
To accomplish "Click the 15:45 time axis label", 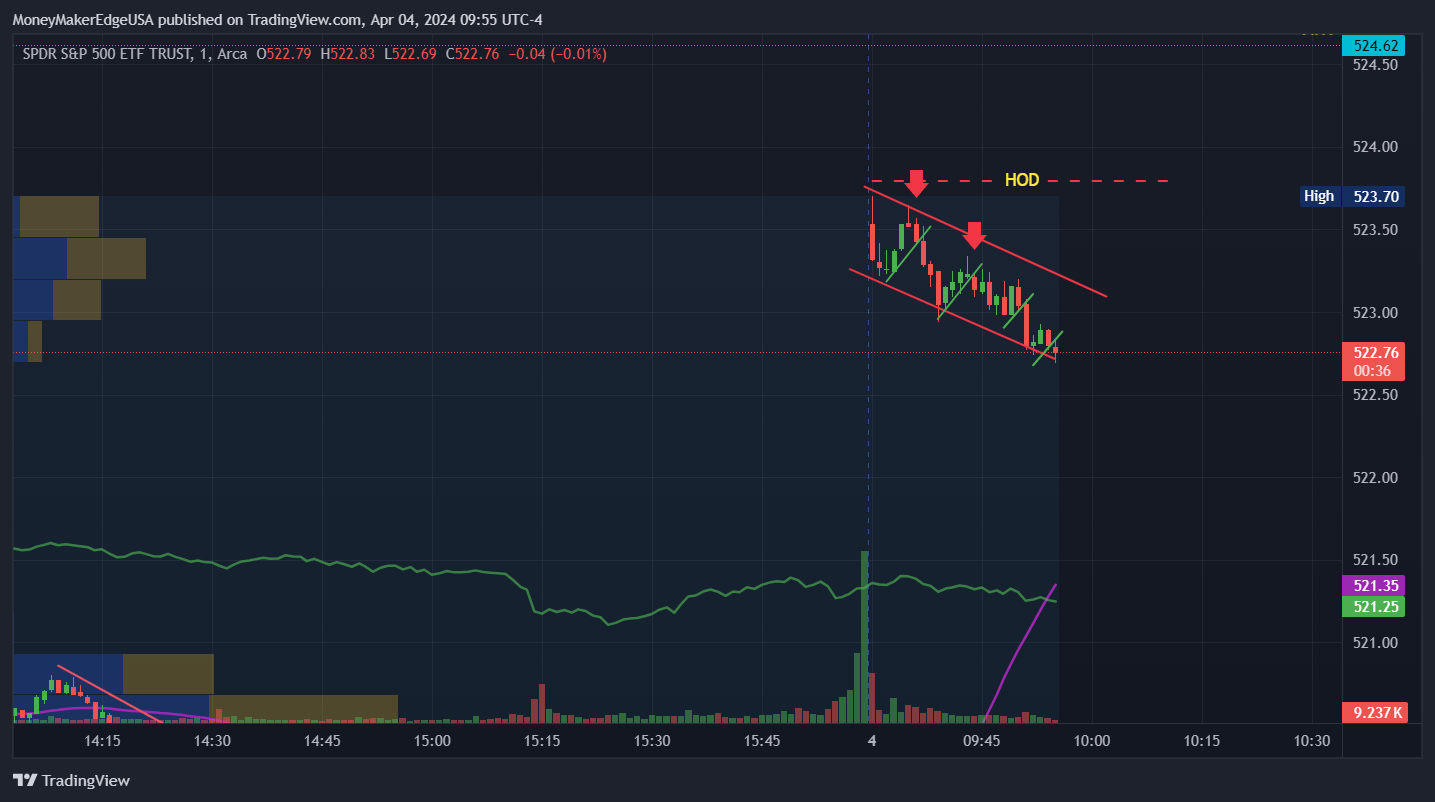I will 761,741.
